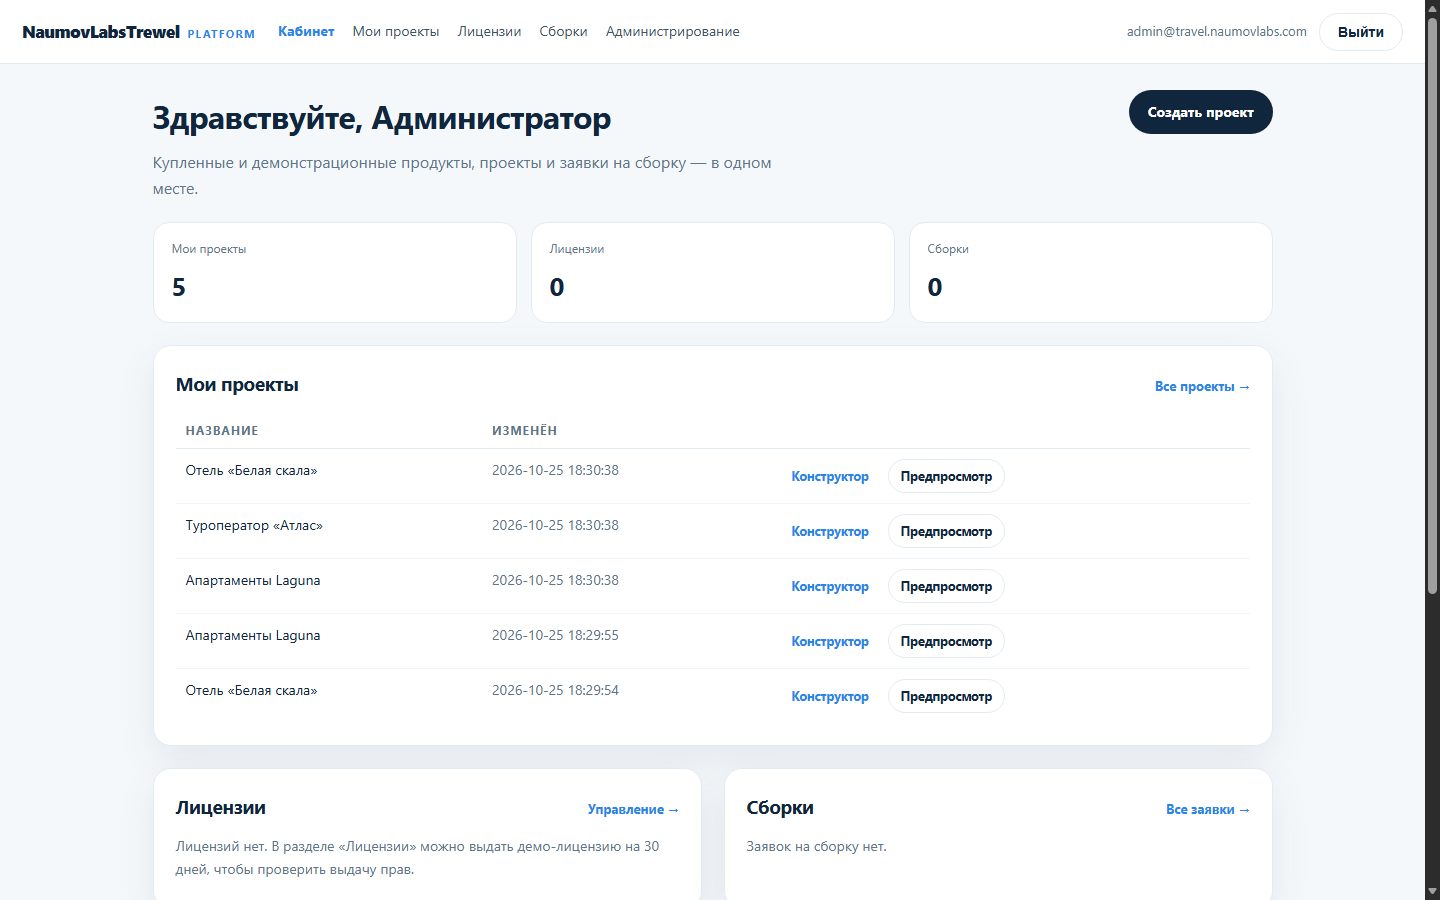Click Предпросмотр for Апартаменты Laguna changed 18:30:38
Viewport: 1440px width, 900px height.
coord(946,587)
